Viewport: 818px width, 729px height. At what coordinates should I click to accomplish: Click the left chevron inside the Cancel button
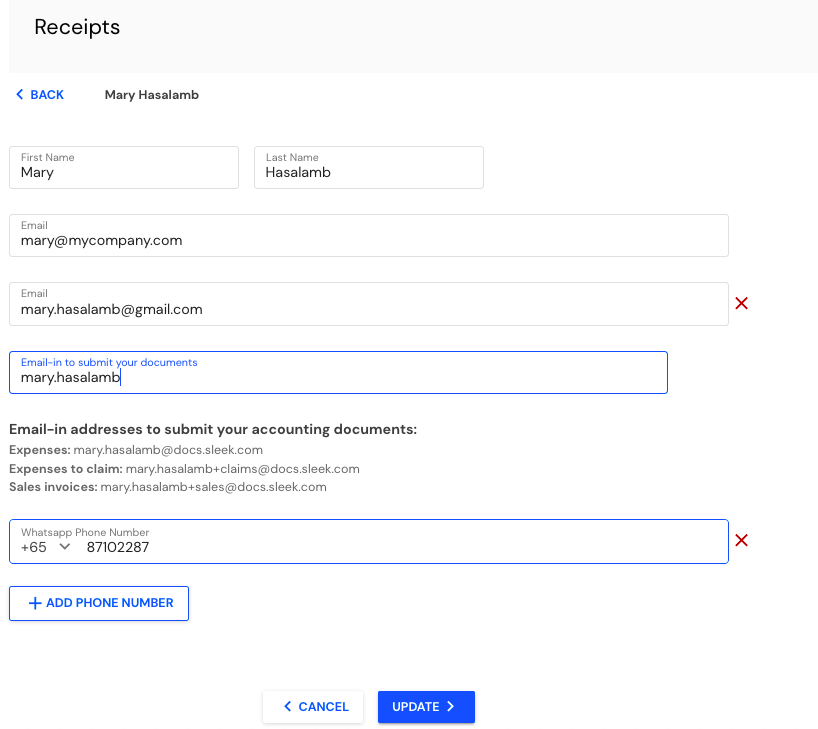(x=287, y=707)
